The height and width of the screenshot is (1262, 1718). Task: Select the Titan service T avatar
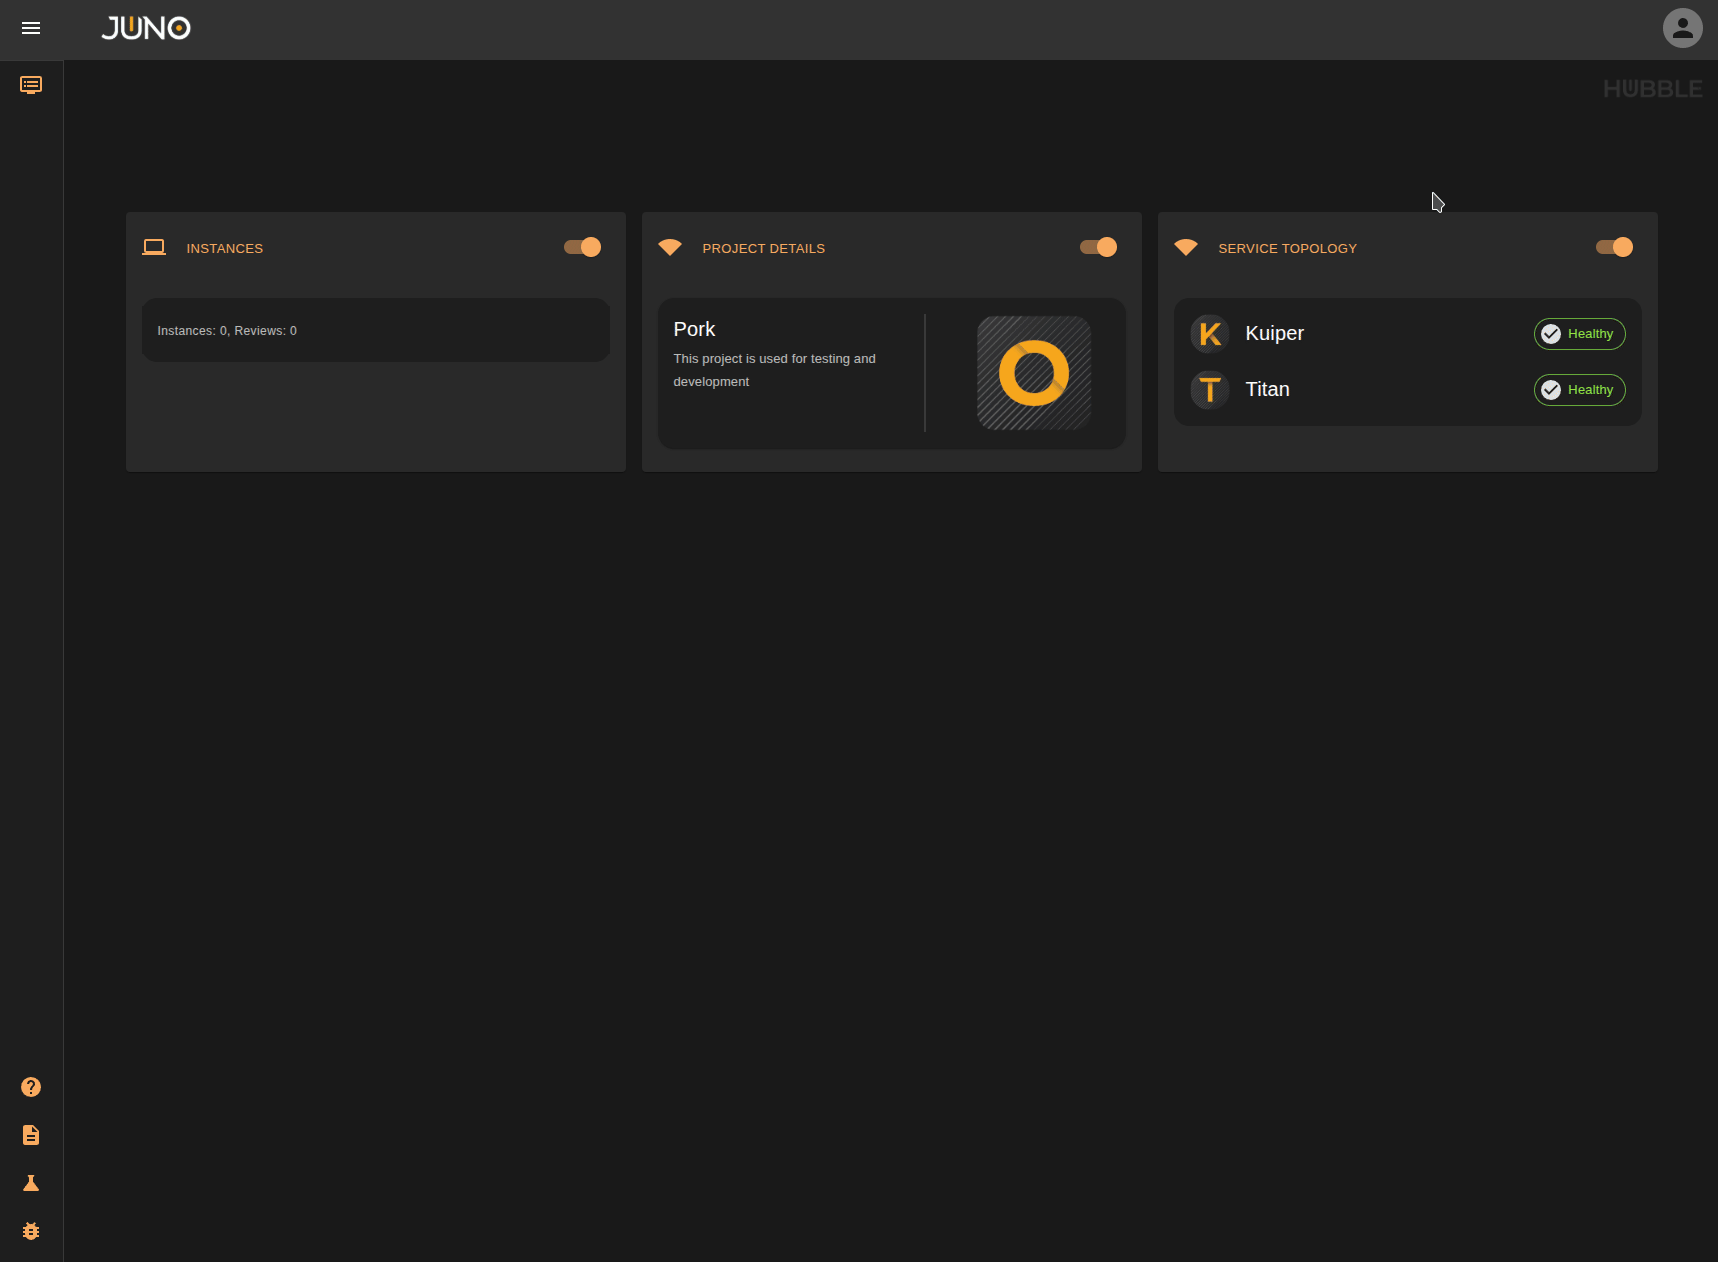(1210, 390)
